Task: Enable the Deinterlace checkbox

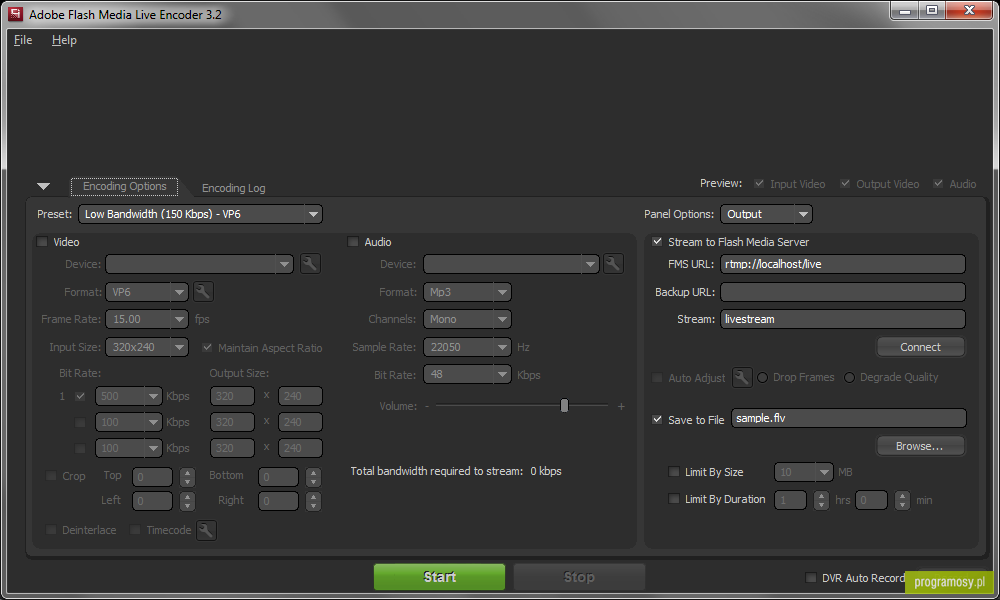Action: click(x=51, y=530)
